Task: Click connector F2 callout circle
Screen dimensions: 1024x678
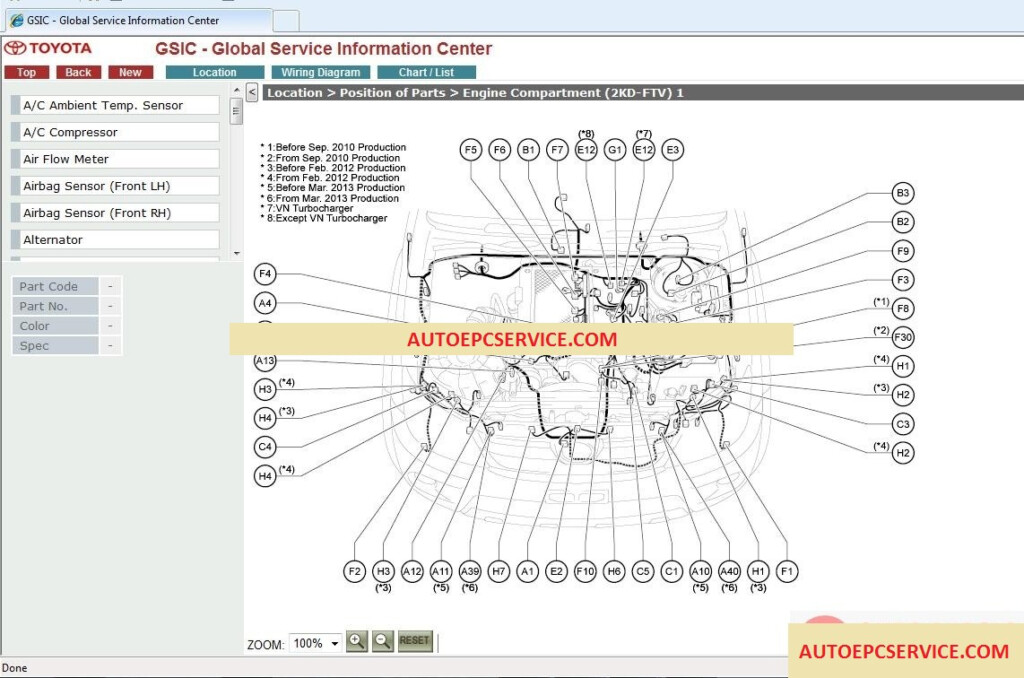Action: click(x=355, y=572)
